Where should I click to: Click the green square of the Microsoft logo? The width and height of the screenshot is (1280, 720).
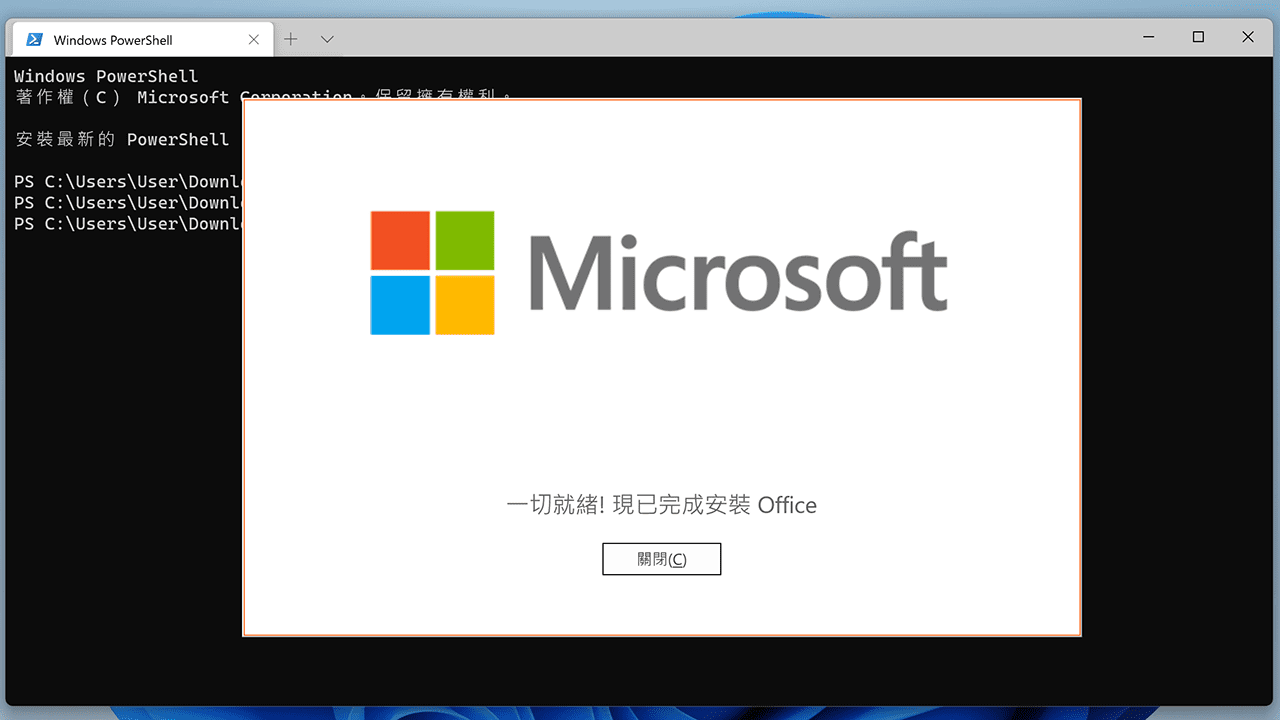(464, 239)
